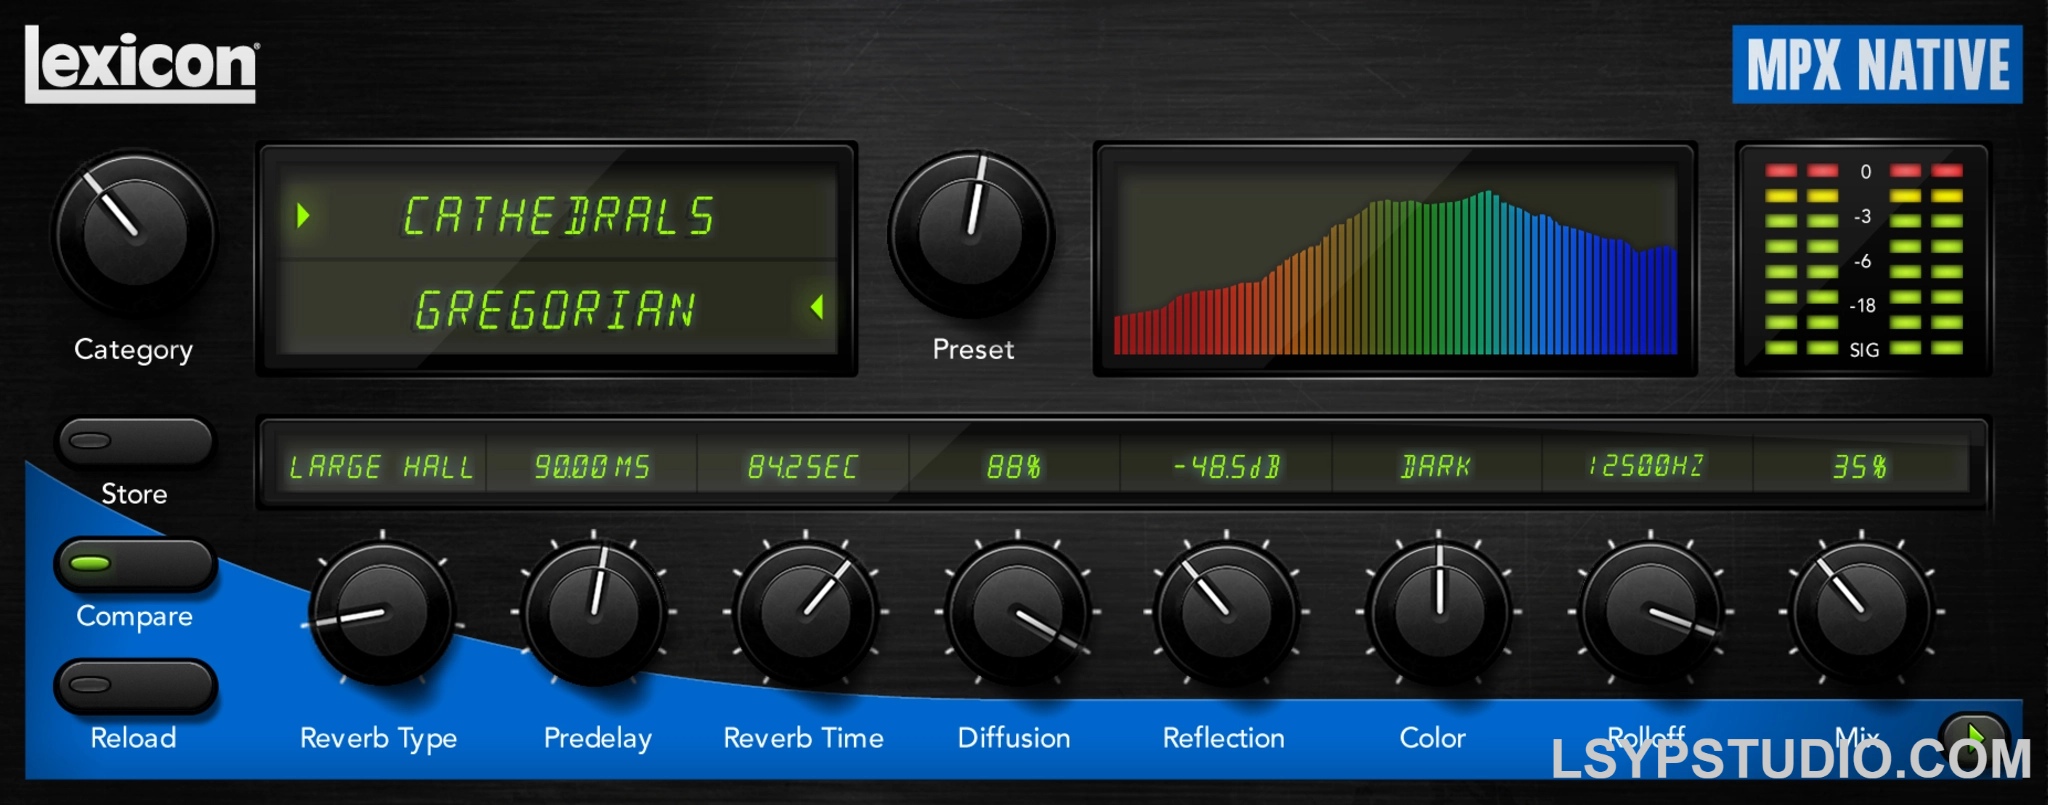Click the GREGORIAN preset name
This screenshot has width=2048, height=805.
pyautogui.click(x=555, y=309)
